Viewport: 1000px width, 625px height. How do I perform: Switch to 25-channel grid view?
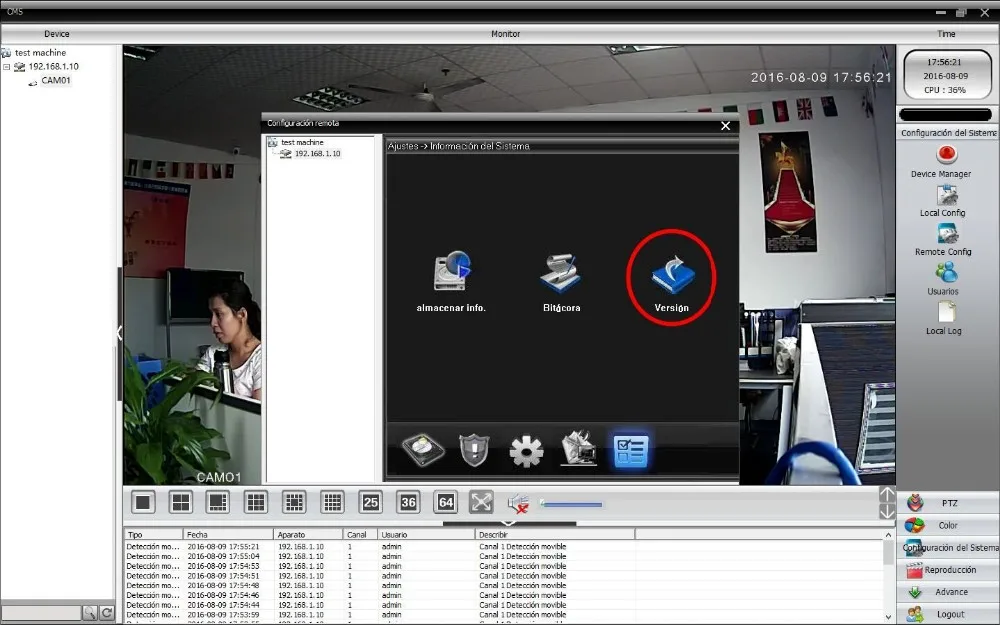click(371, 503)
